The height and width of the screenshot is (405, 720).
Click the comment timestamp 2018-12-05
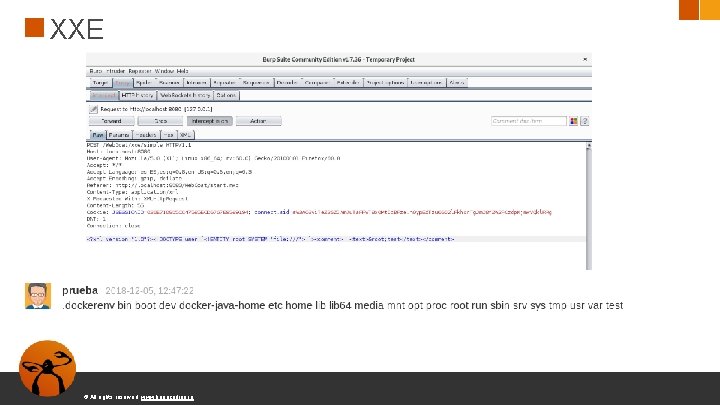pos(149,291)
